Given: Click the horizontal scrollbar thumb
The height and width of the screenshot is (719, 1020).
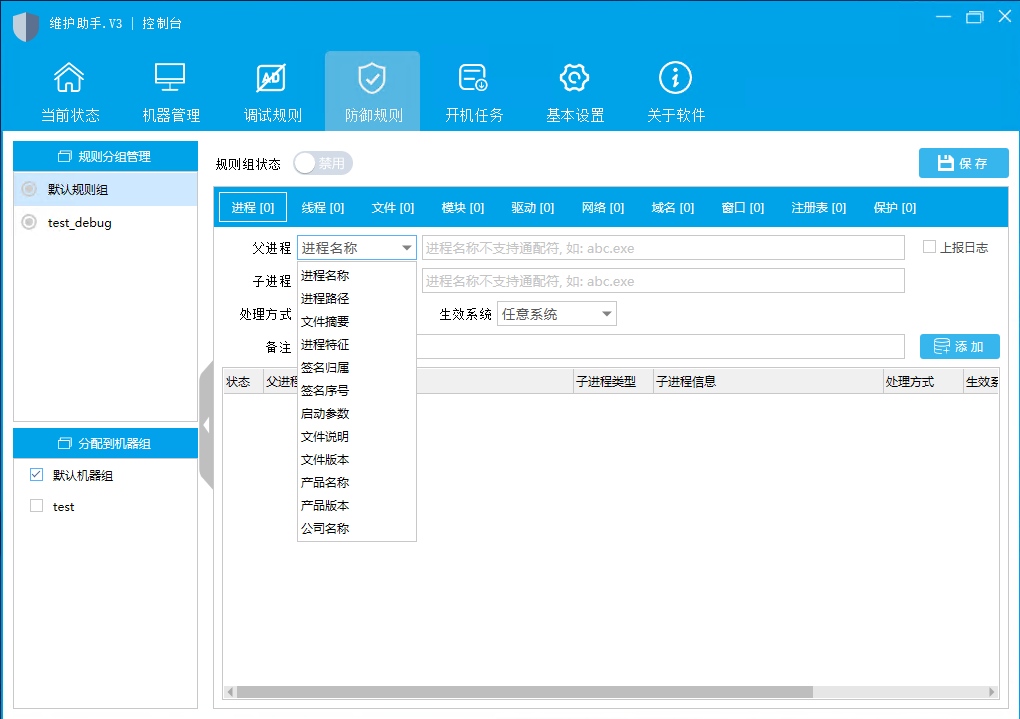Looking at the screenshot, I should click(x=524, y=692).
